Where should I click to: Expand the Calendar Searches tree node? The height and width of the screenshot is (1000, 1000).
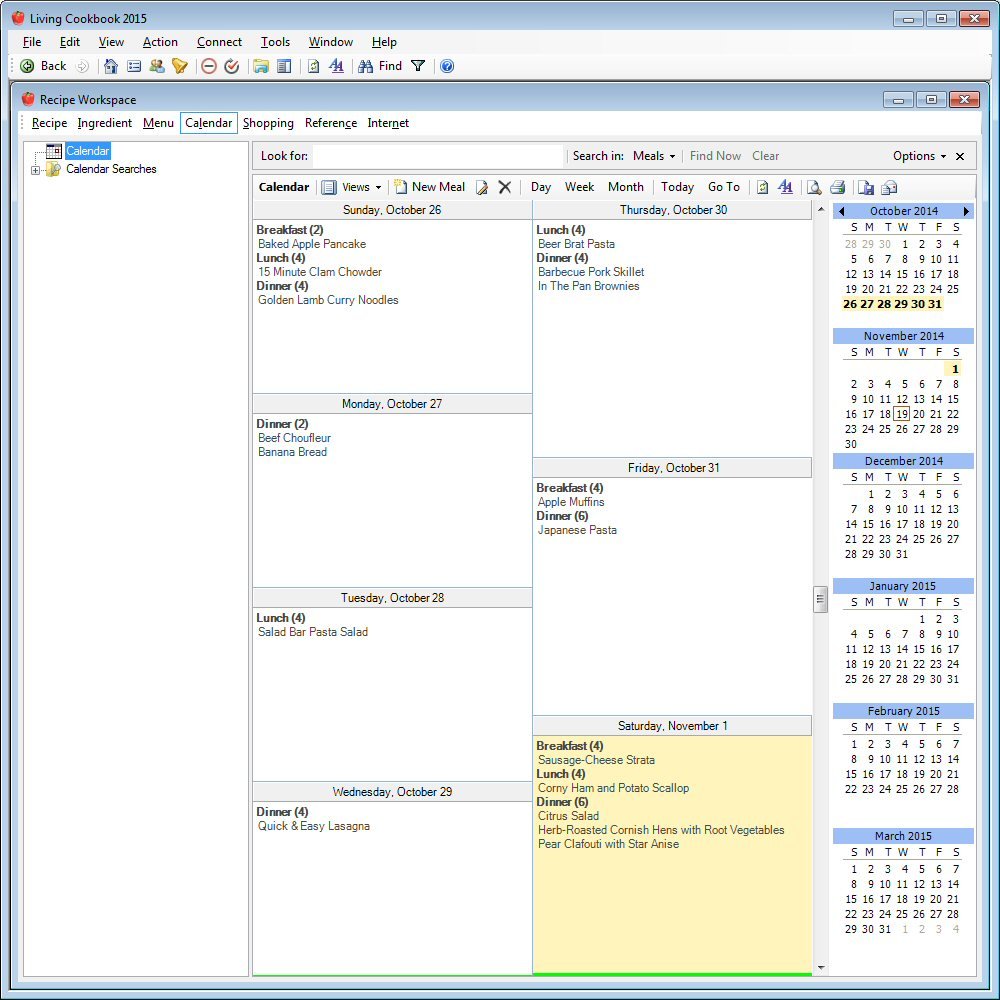coord(36,170)
